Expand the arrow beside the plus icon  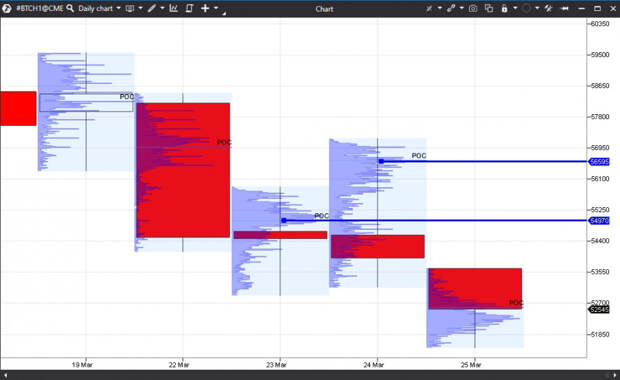216,8
